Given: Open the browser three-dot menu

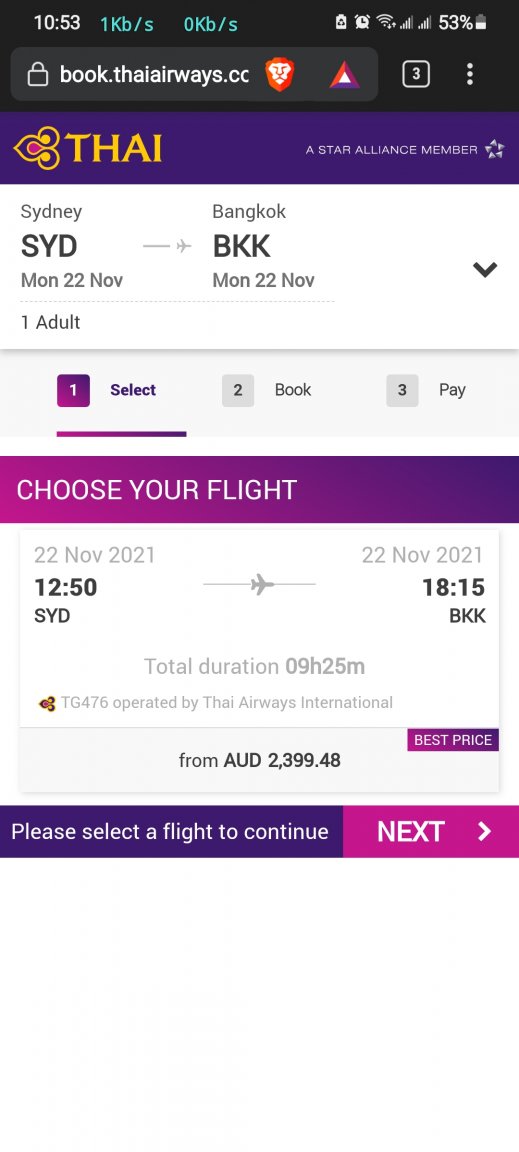Looking at the screenshot, I should (470, 74).
